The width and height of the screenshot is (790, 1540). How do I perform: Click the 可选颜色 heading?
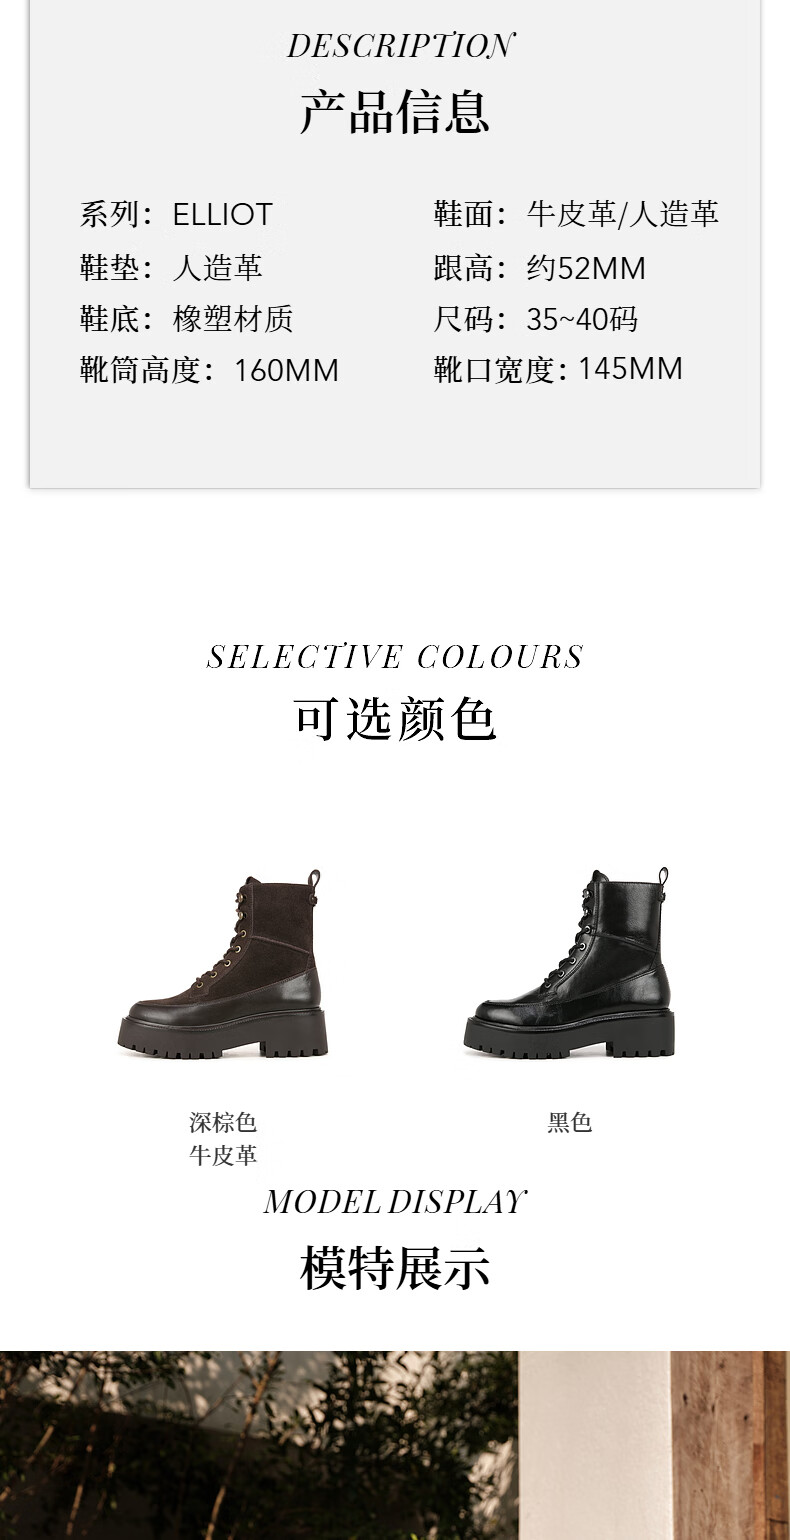click(395, 719)
